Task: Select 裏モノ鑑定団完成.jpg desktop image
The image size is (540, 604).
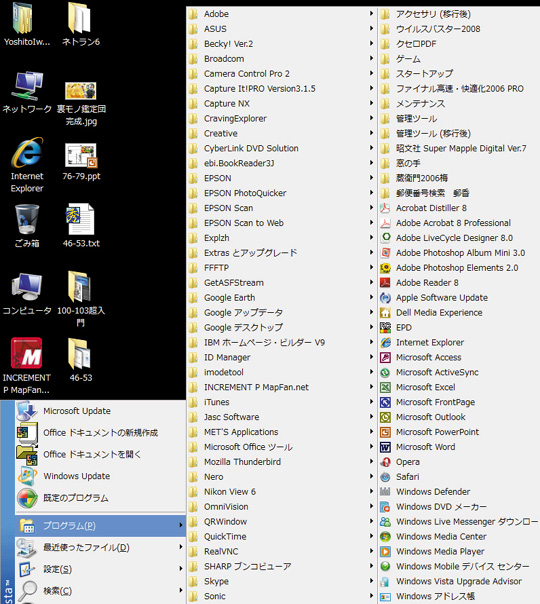Action: point(81,103)
